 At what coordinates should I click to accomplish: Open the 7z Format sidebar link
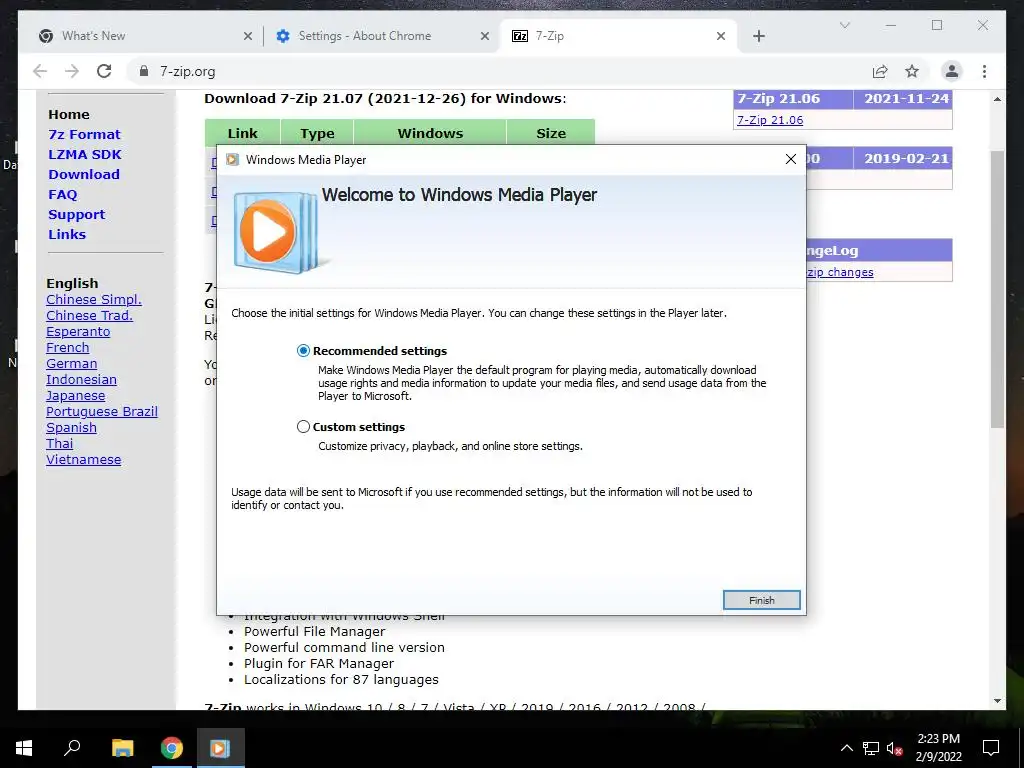(x=84, y=135)
